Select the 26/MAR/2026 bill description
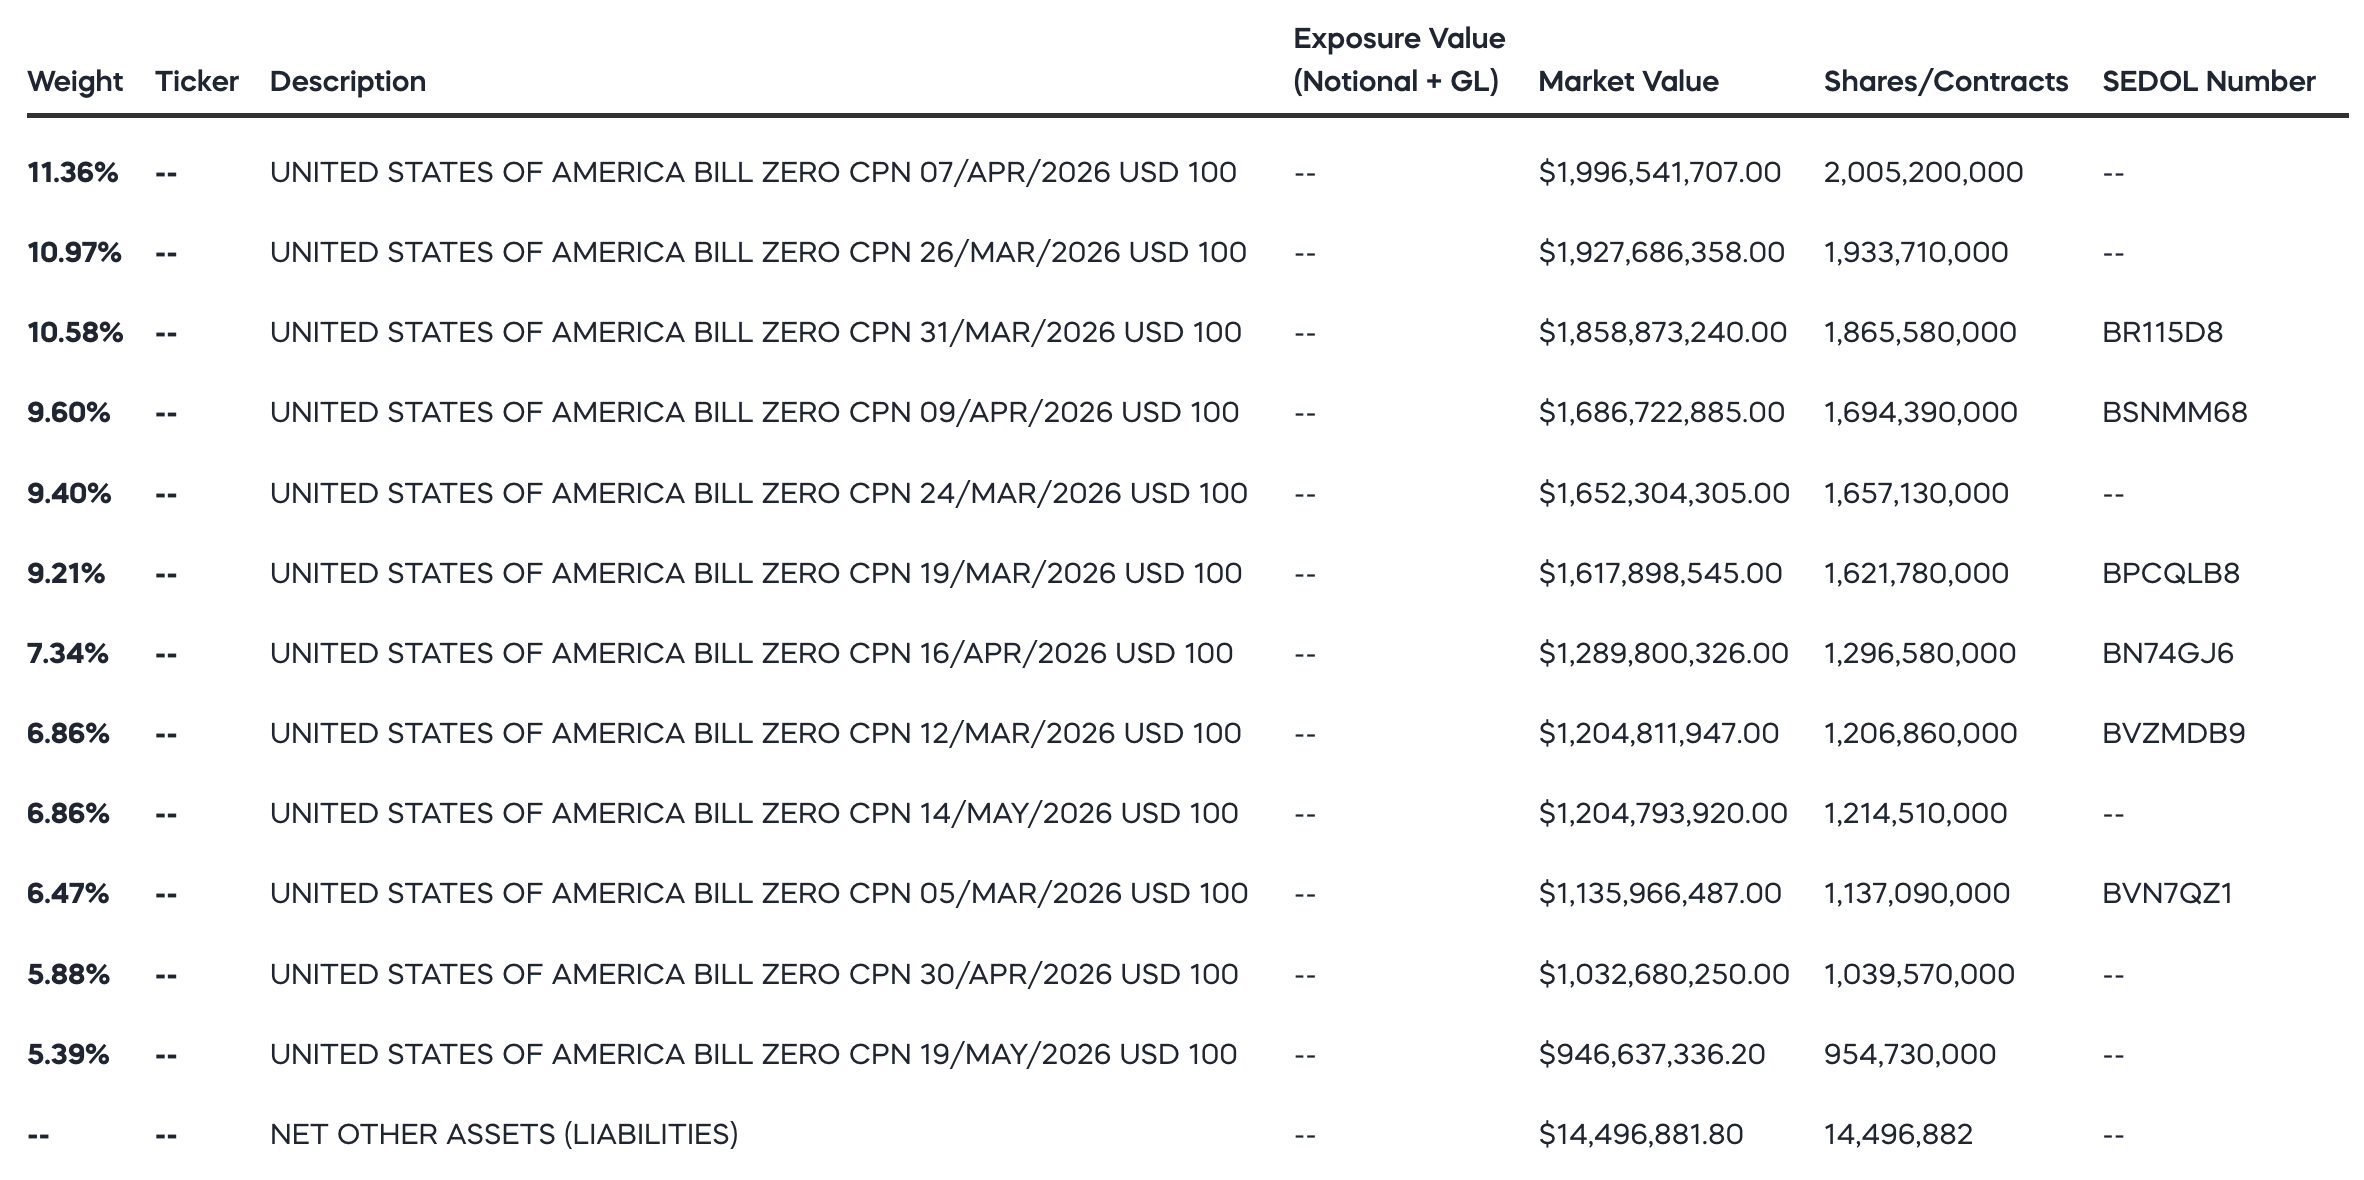 [x=758, y=252]
